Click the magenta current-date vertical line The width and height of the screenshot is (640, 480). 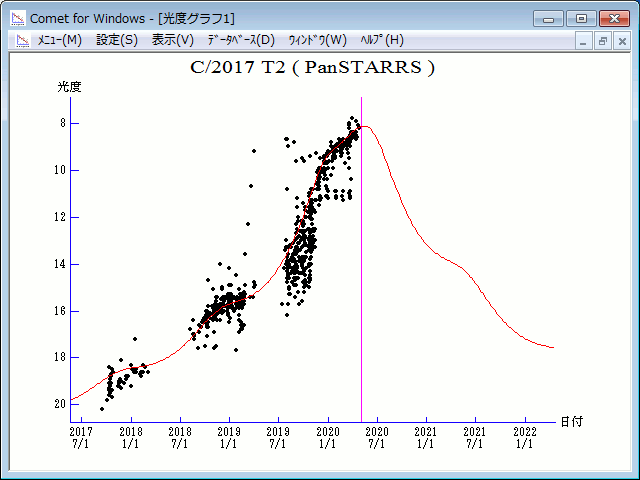pos(361,260)
